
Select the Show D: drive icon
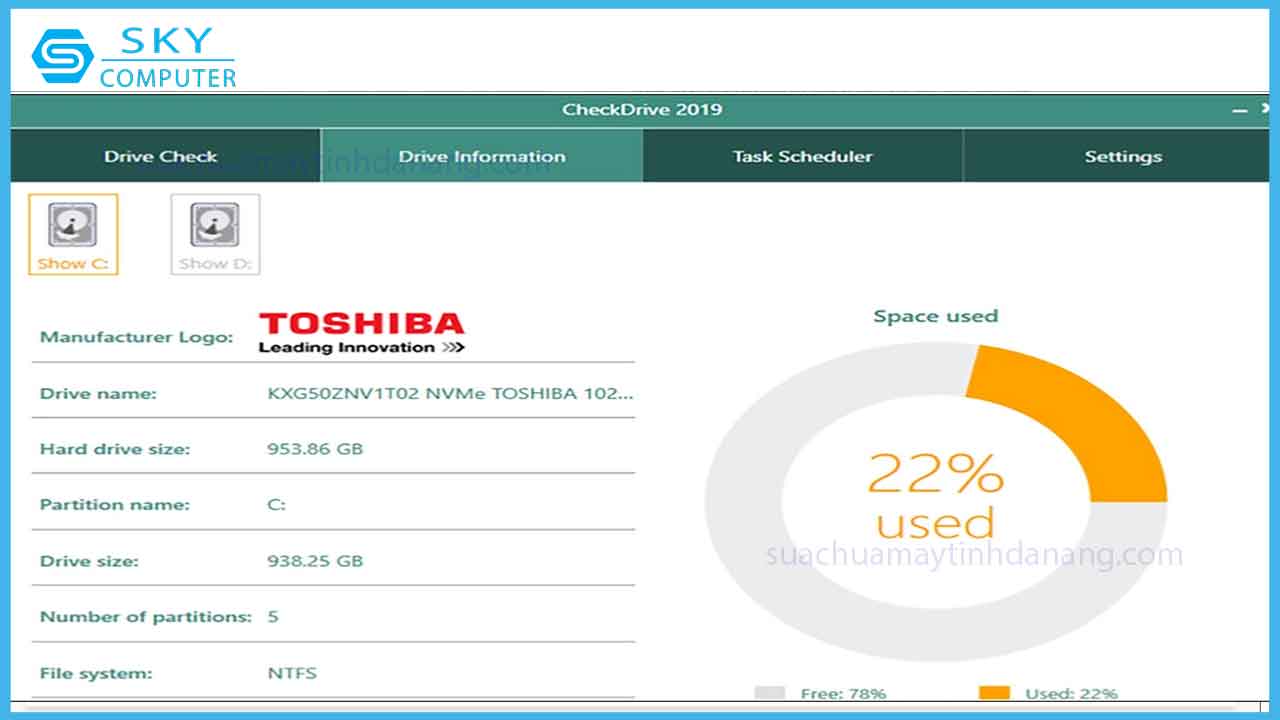tap(215, 234)
